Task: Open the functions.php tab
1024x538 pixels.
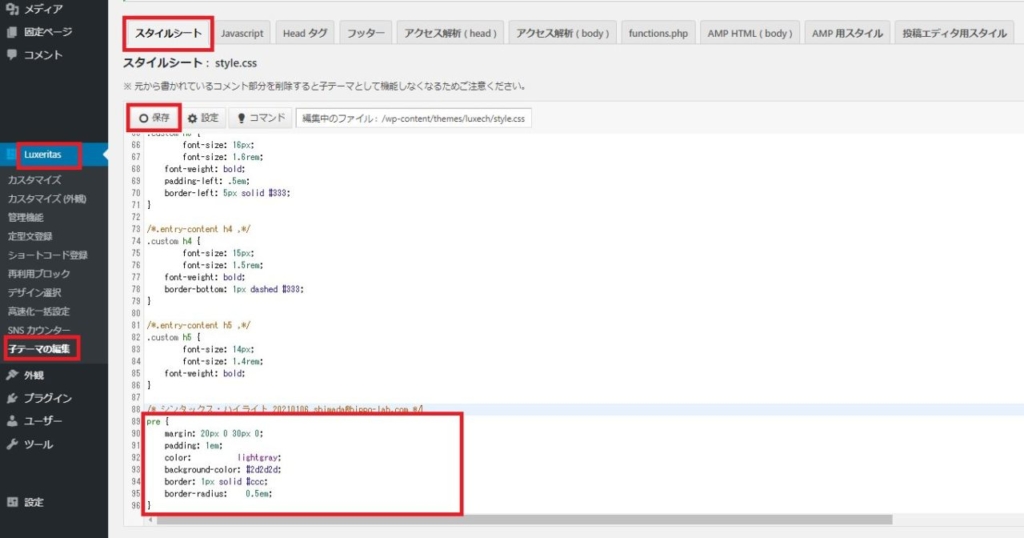Action: [x=658, y=33]
